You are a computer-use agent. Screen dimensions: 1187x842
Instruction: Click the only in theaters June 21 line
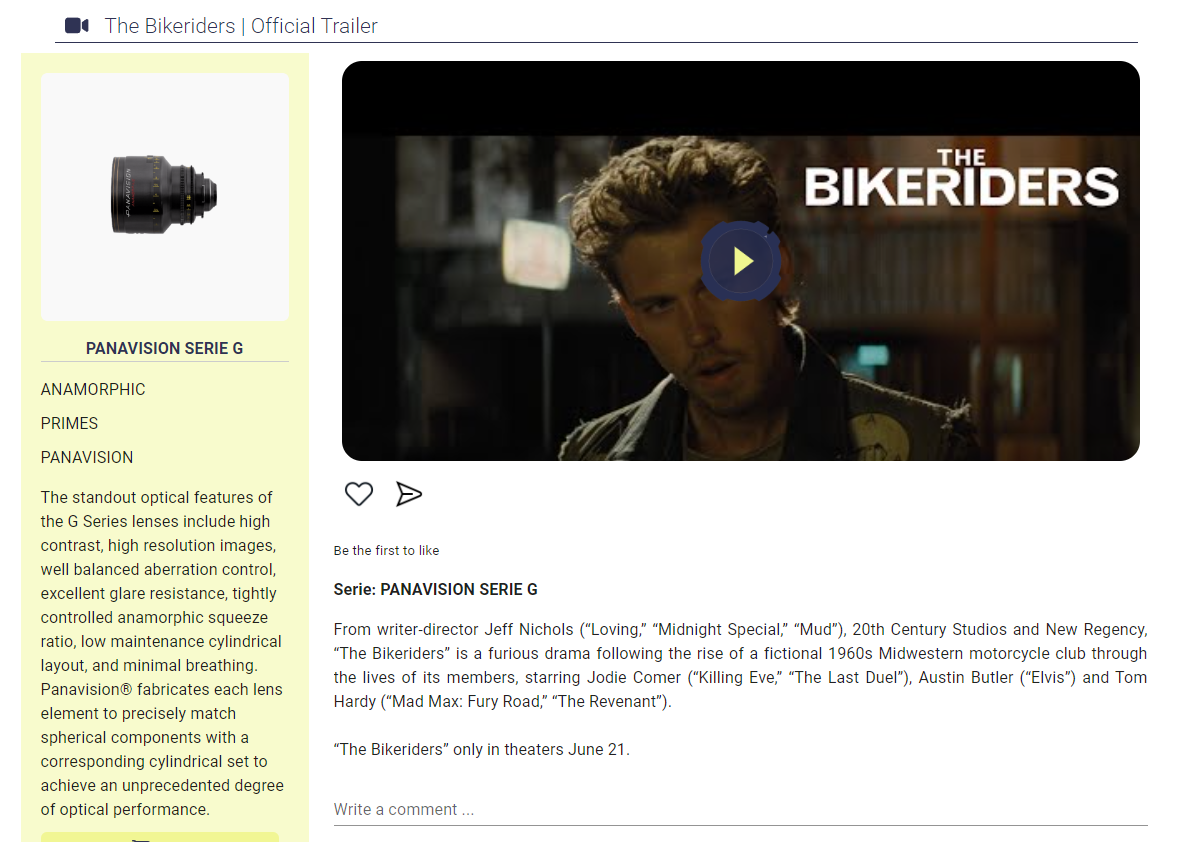pyautogui.click(x=481, y=749)
